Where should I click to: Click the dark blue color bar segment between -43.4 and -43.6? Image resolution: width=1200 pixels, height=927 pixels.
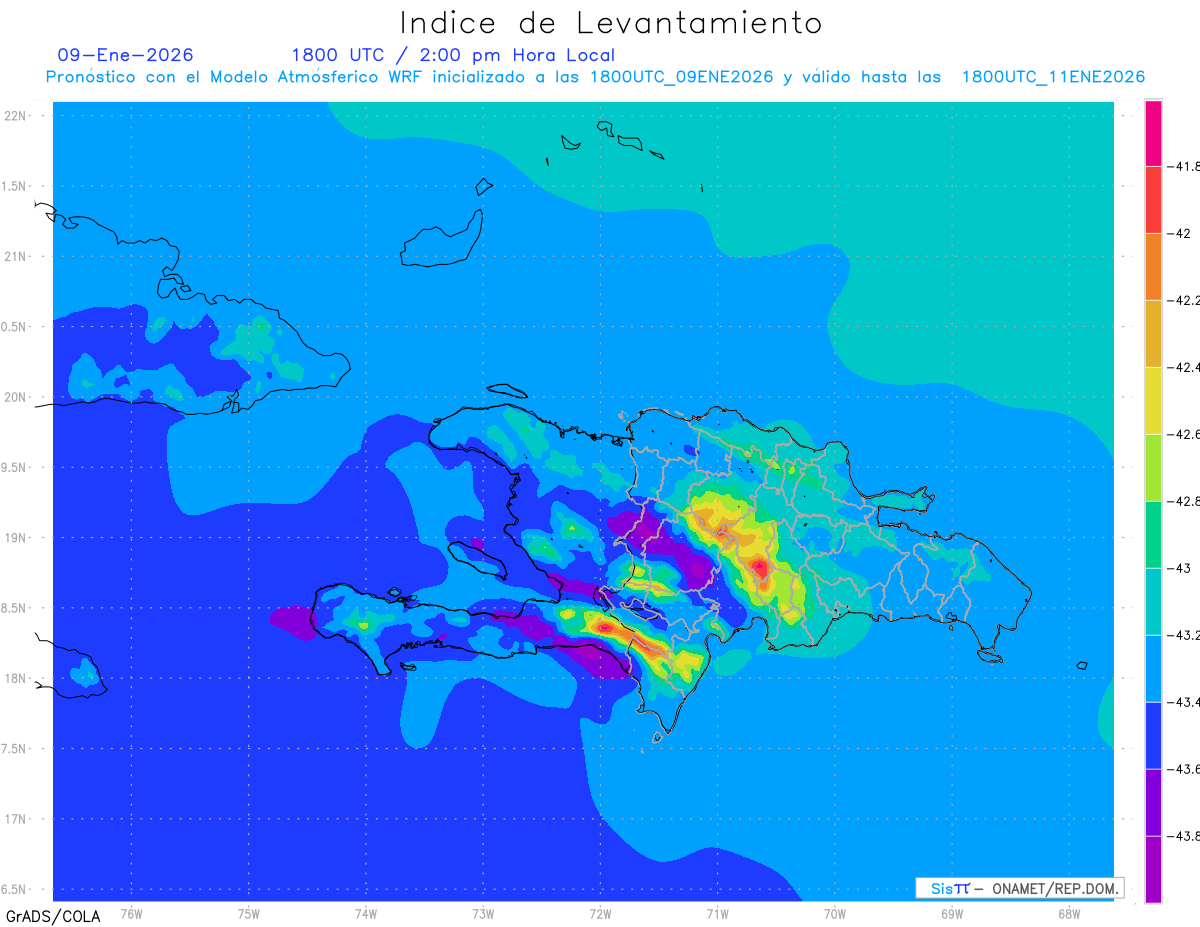point(1153,736)
